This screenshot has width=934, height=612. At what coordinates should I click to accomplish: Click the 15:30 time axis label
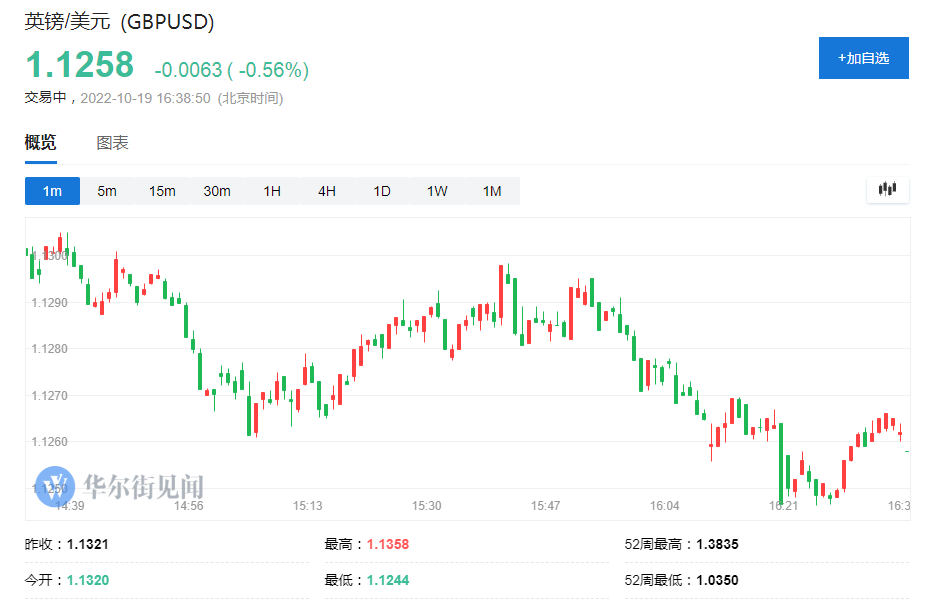[426, 506]
